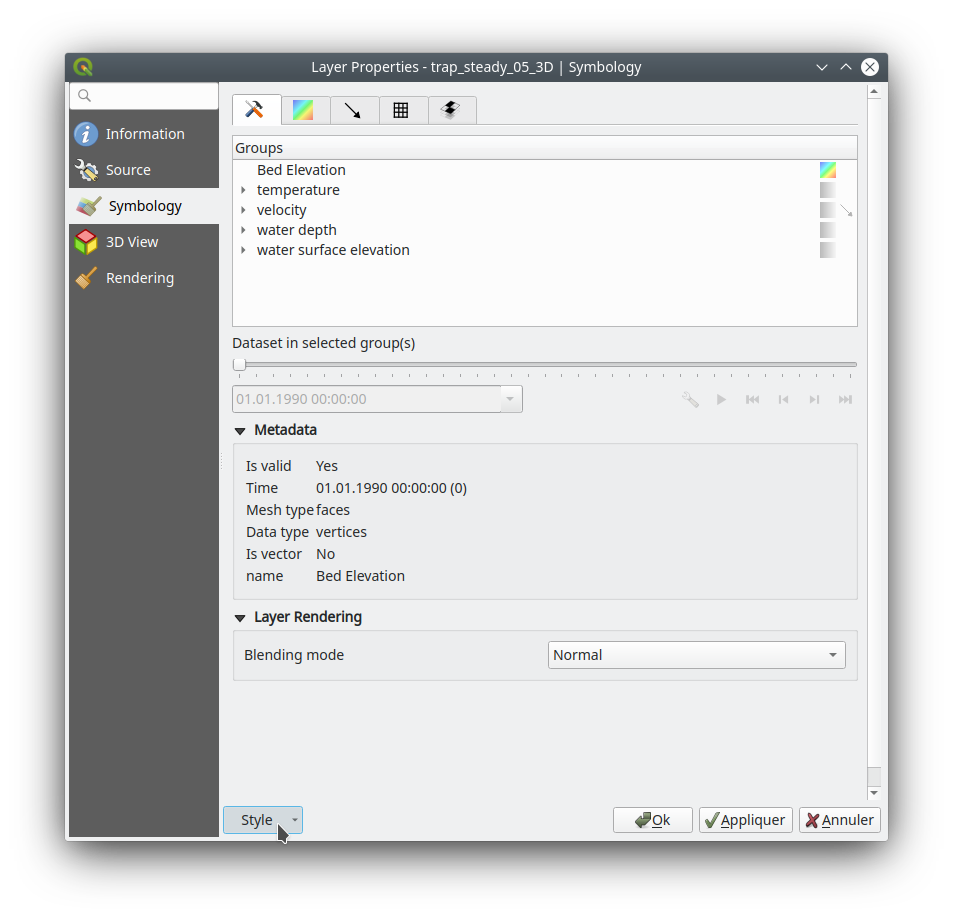Click the Appliquer button
This screenshot has width=953, height=918.
point(745,820)
